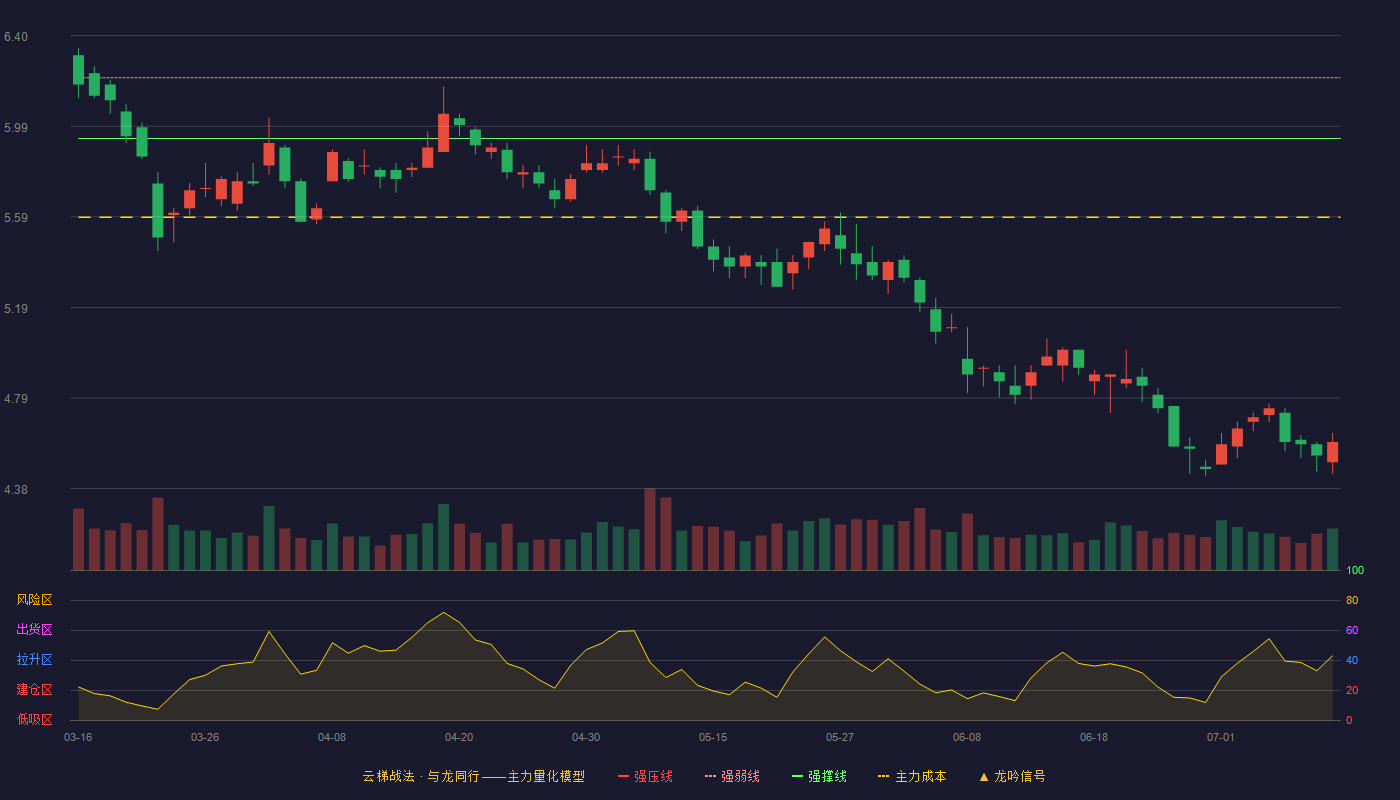This screenshot has width=1400, height=800.
Task: Toggle the 强撑线 legend entry
Action: coord(819,776)
